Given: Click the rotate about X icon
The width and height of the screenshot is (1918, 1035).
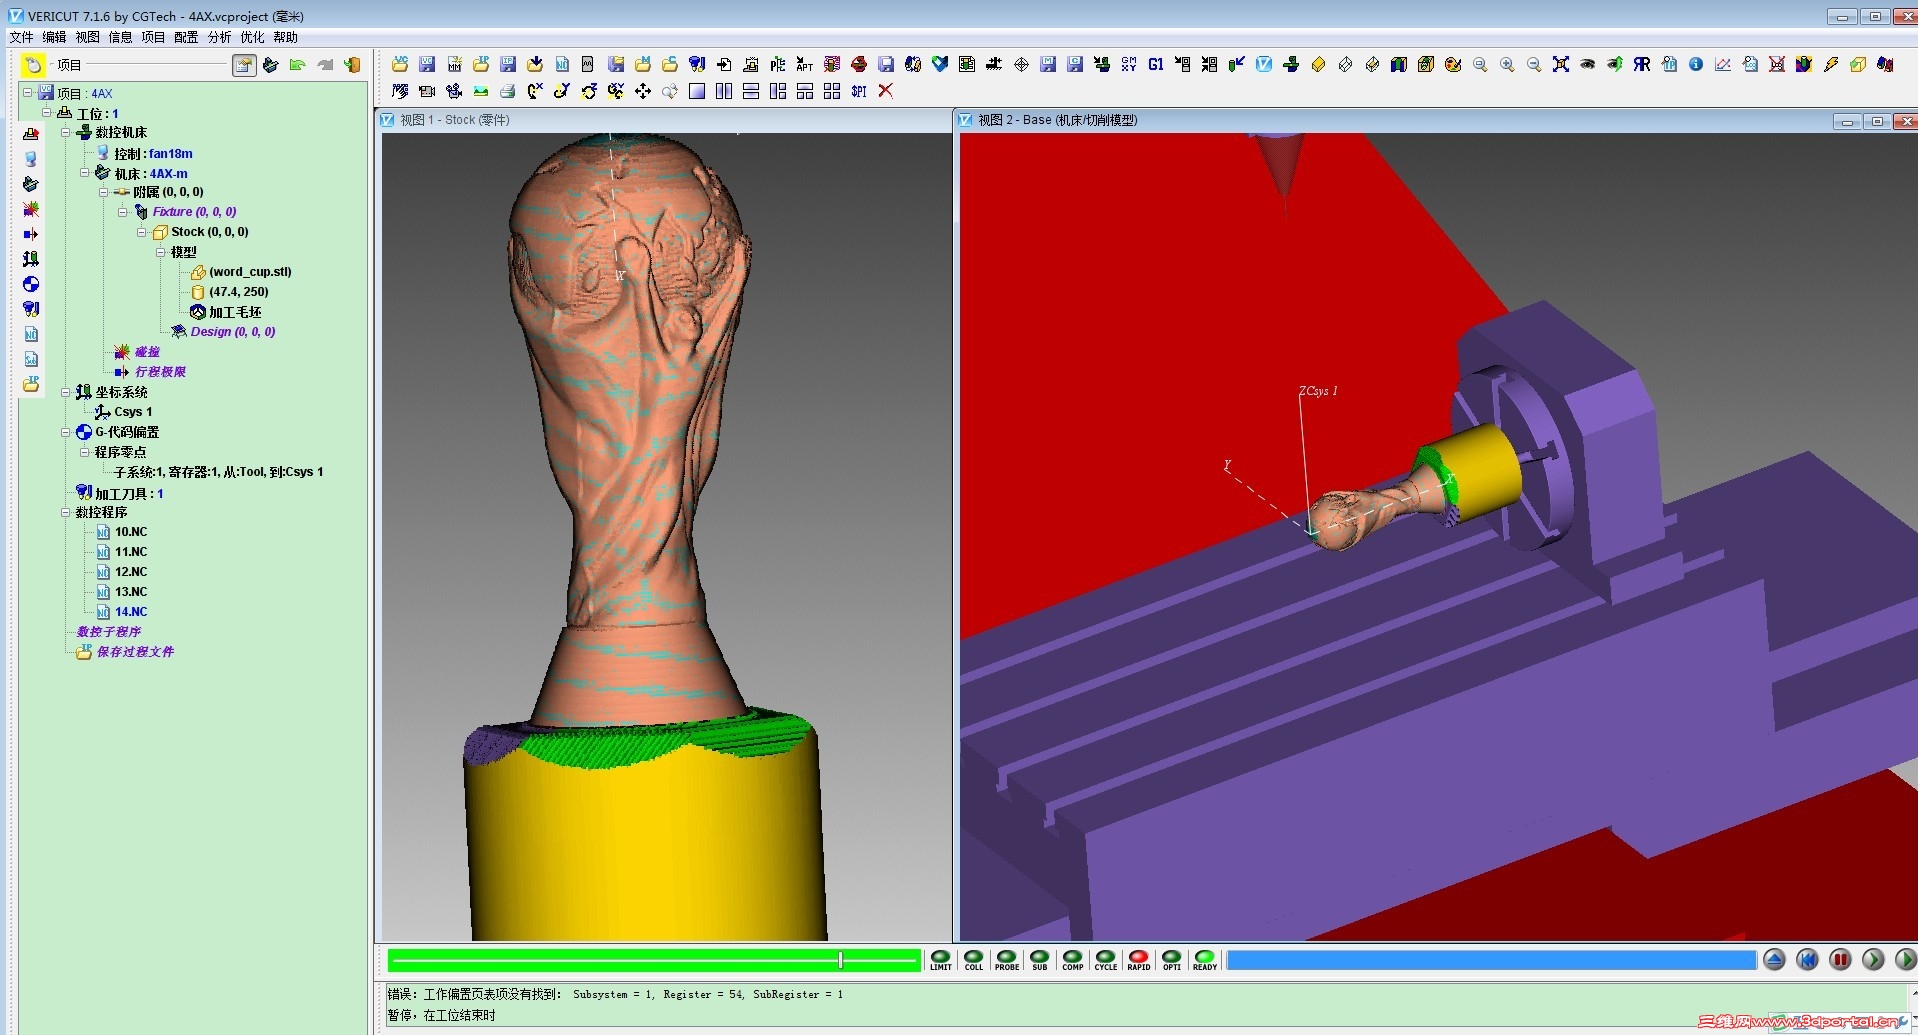Looking at the screenshot, I should 535,91.
